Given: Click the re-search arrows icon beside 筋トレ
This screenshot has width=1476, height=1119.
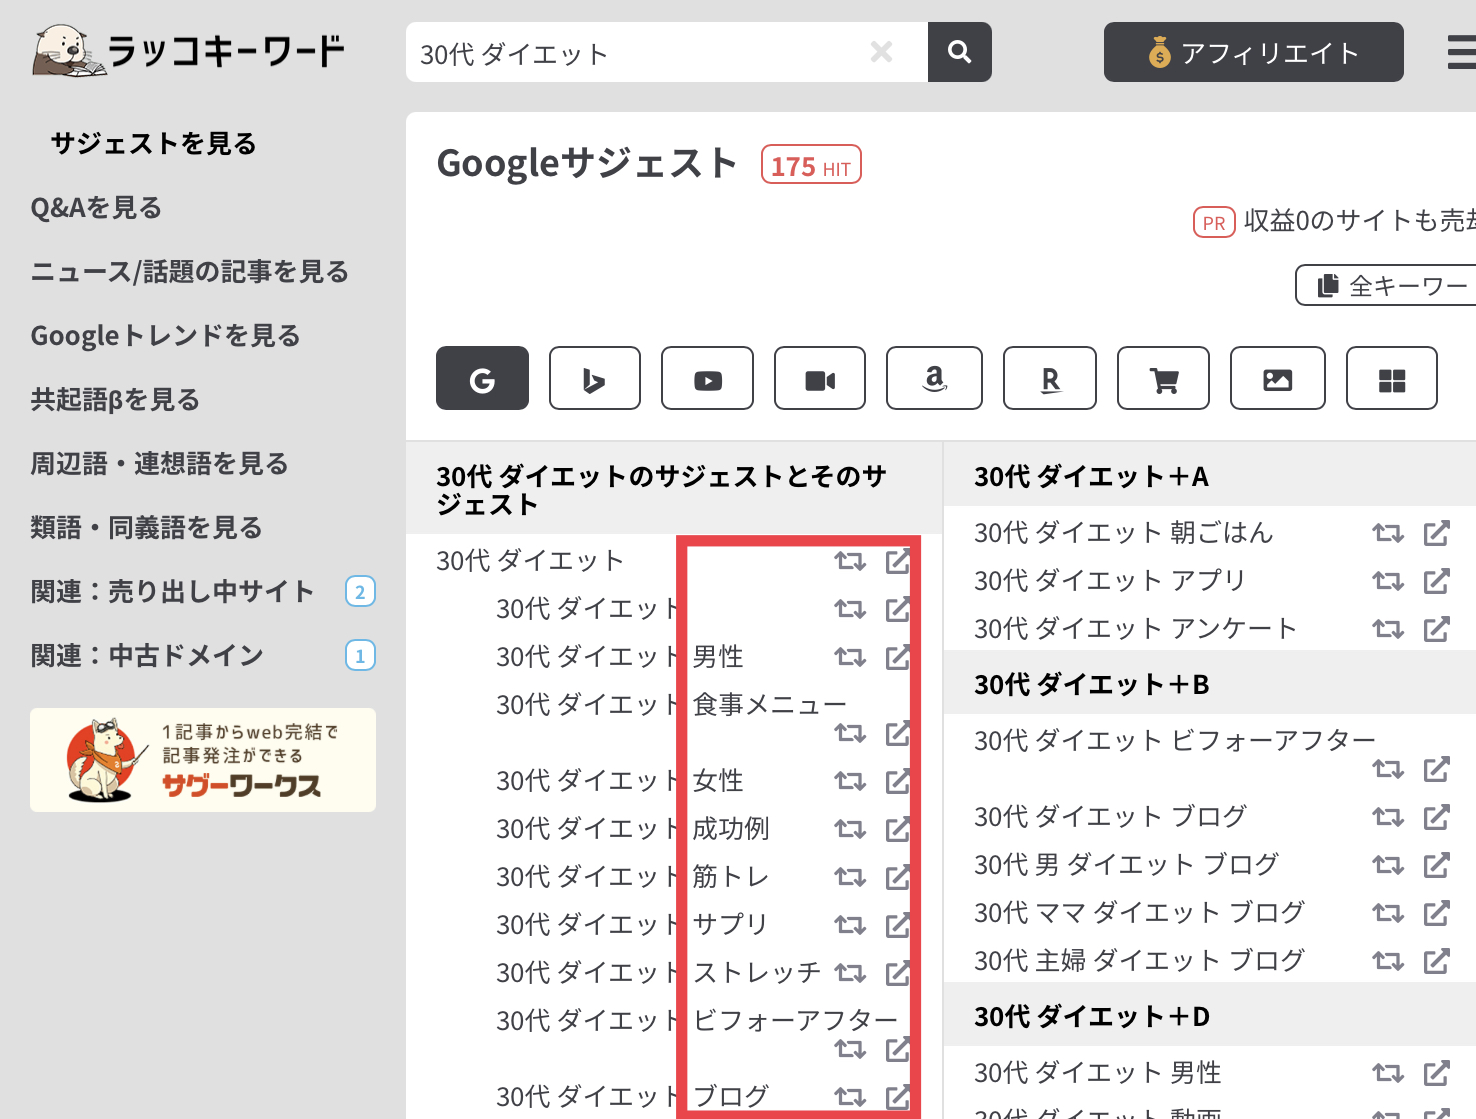Looking at the screenshot, I should point(850,877).
